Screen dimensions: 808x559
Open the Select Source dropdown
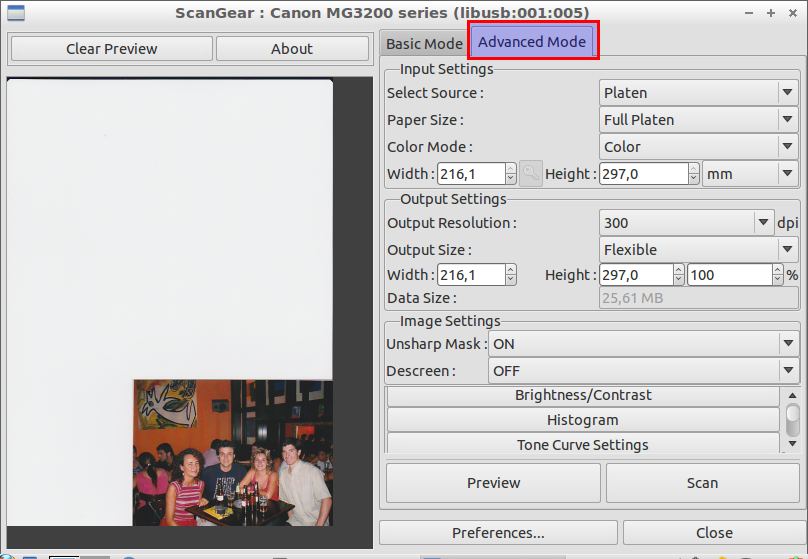coord(698,93)
